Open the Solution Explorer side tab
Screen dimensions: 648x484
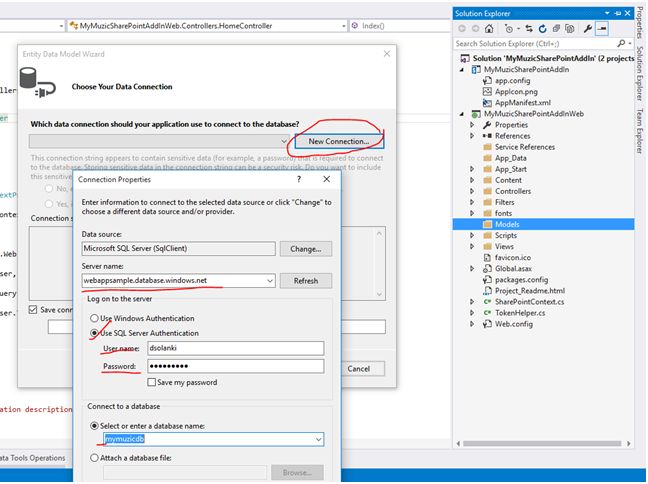(x=641, y=73)
